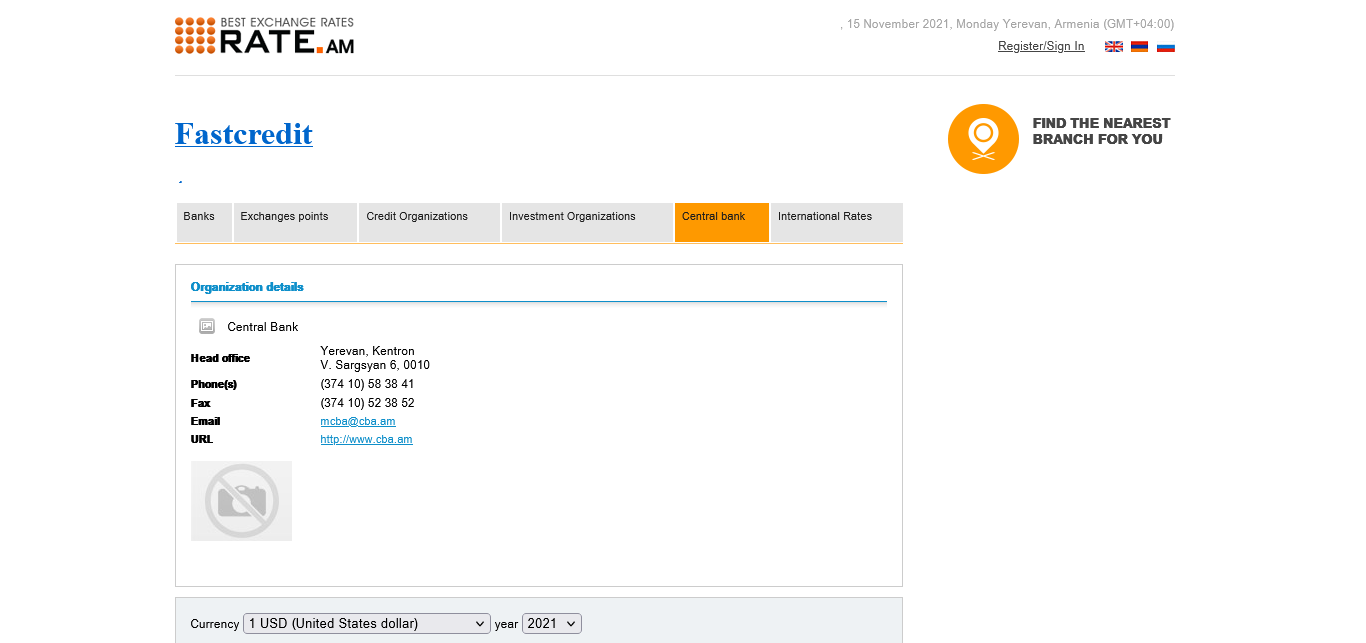Open the Fastcredit heading link
This screenshot has width=1366, height=643.
tap(243, 134)
